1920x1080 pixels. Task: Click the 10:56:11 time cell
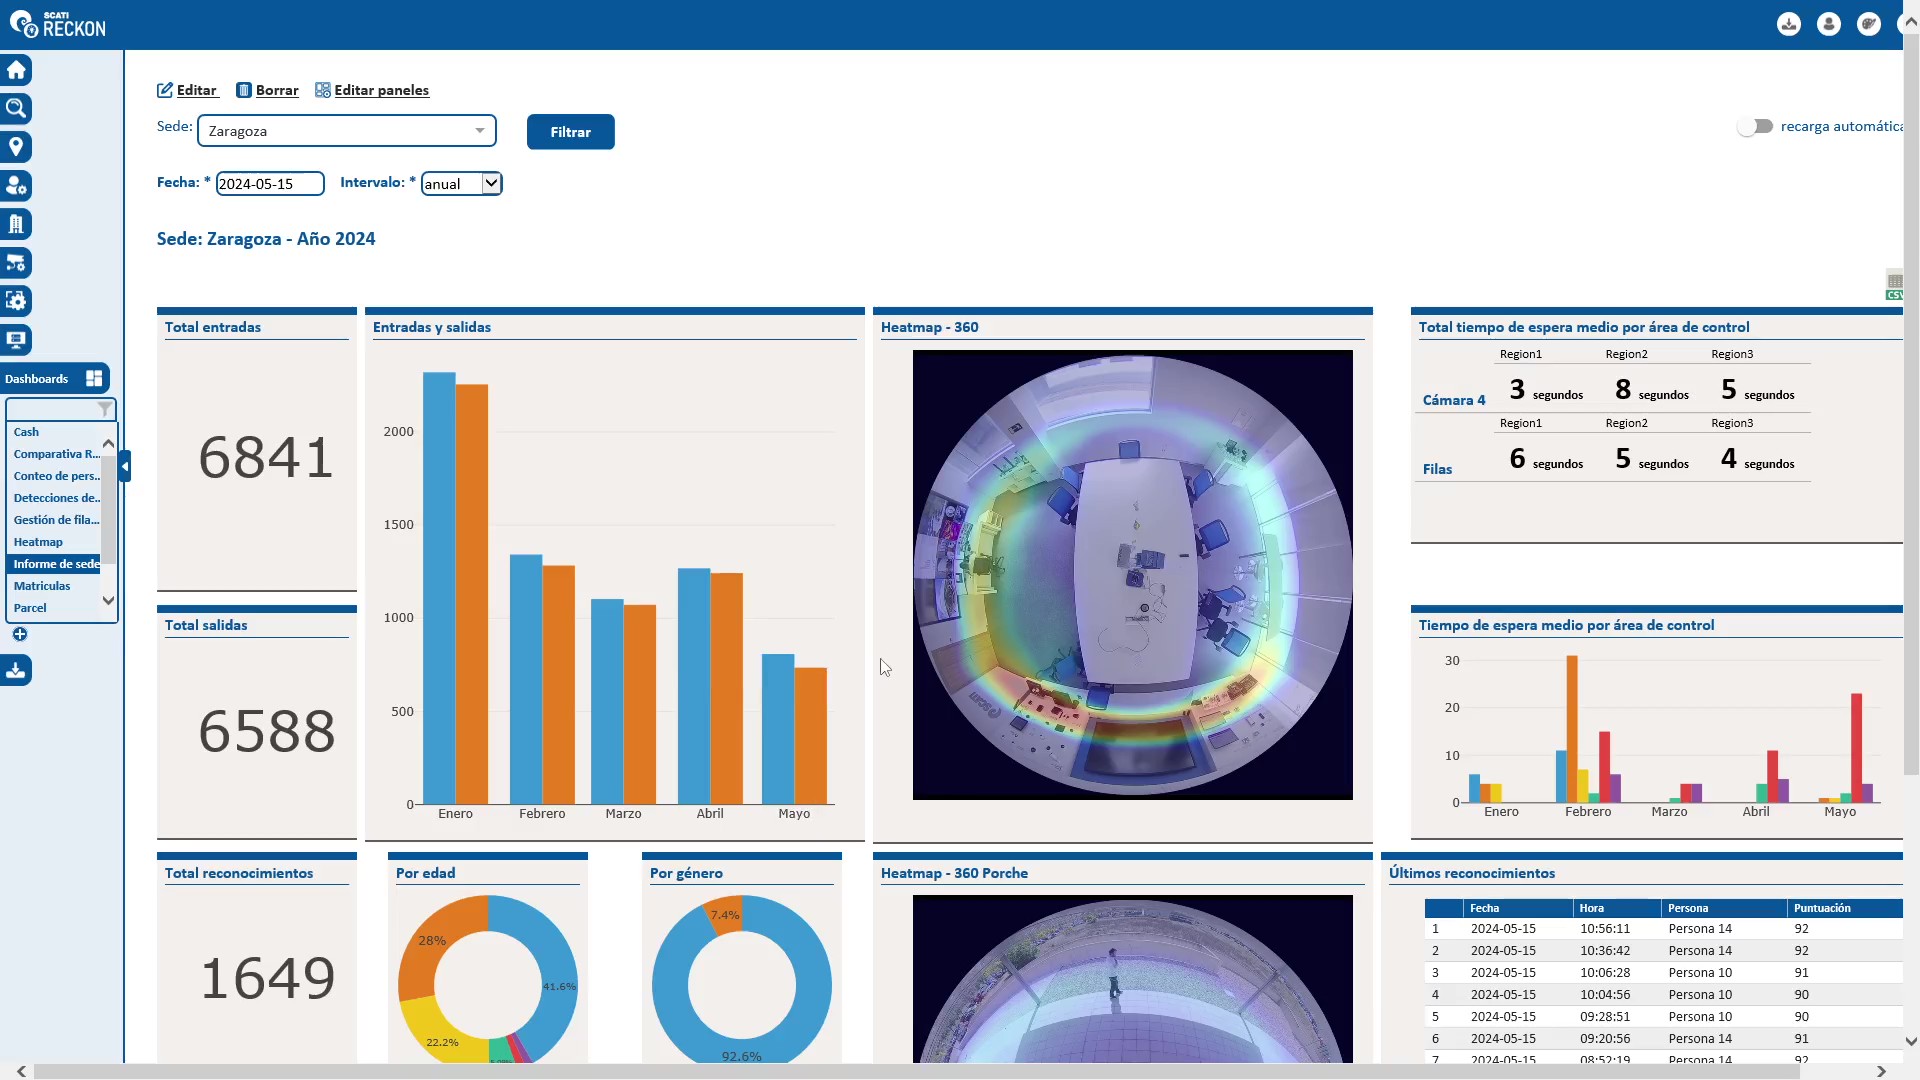1605,929
